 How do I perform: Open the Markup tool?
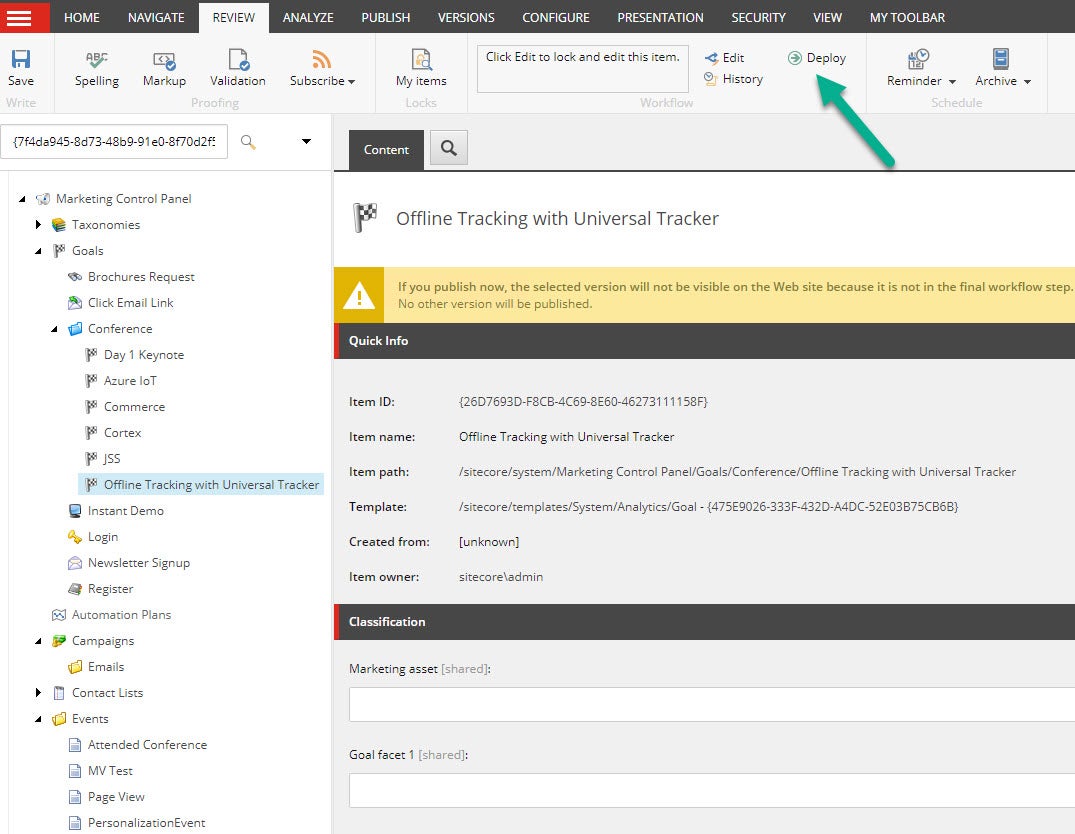(x=164, y=66)
